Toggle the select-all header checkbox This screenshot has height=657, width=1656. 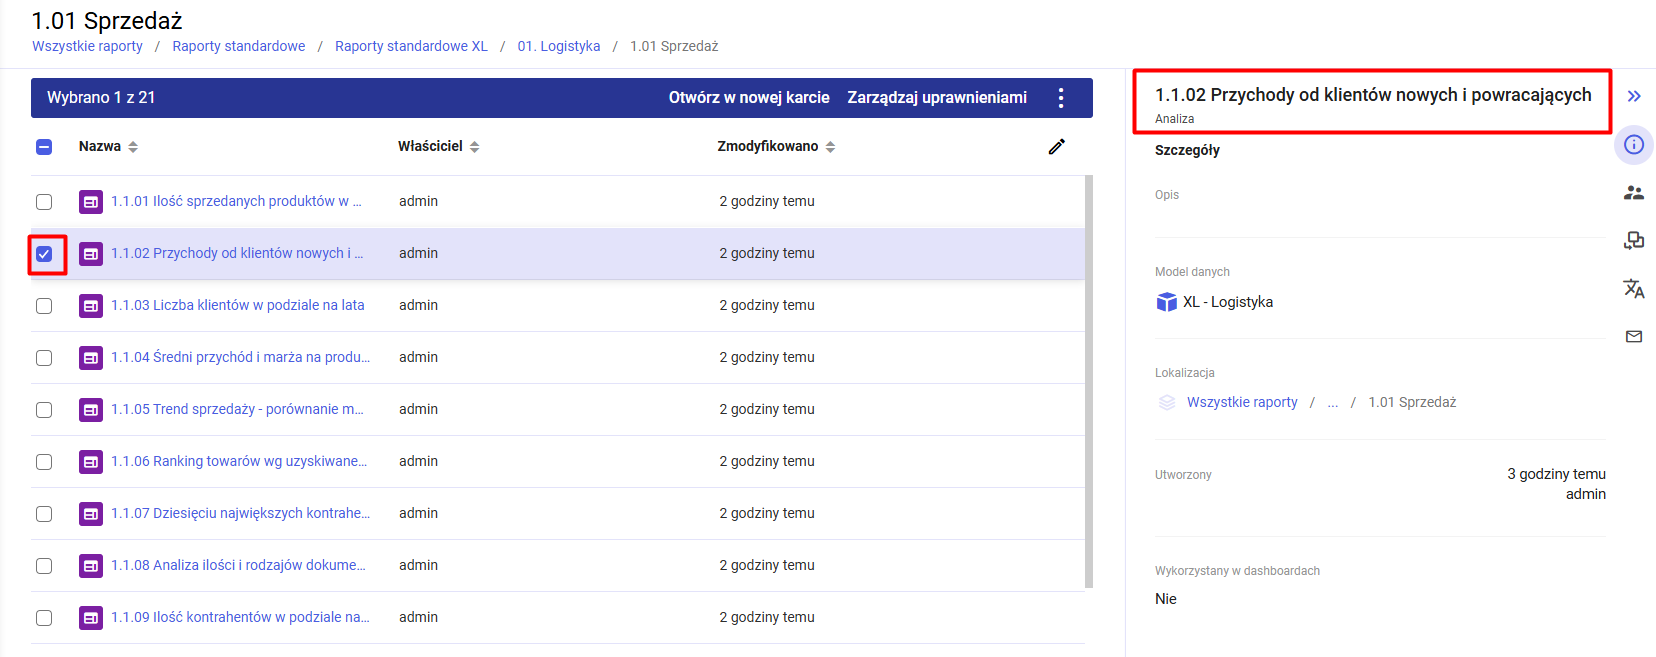[44, 147]
